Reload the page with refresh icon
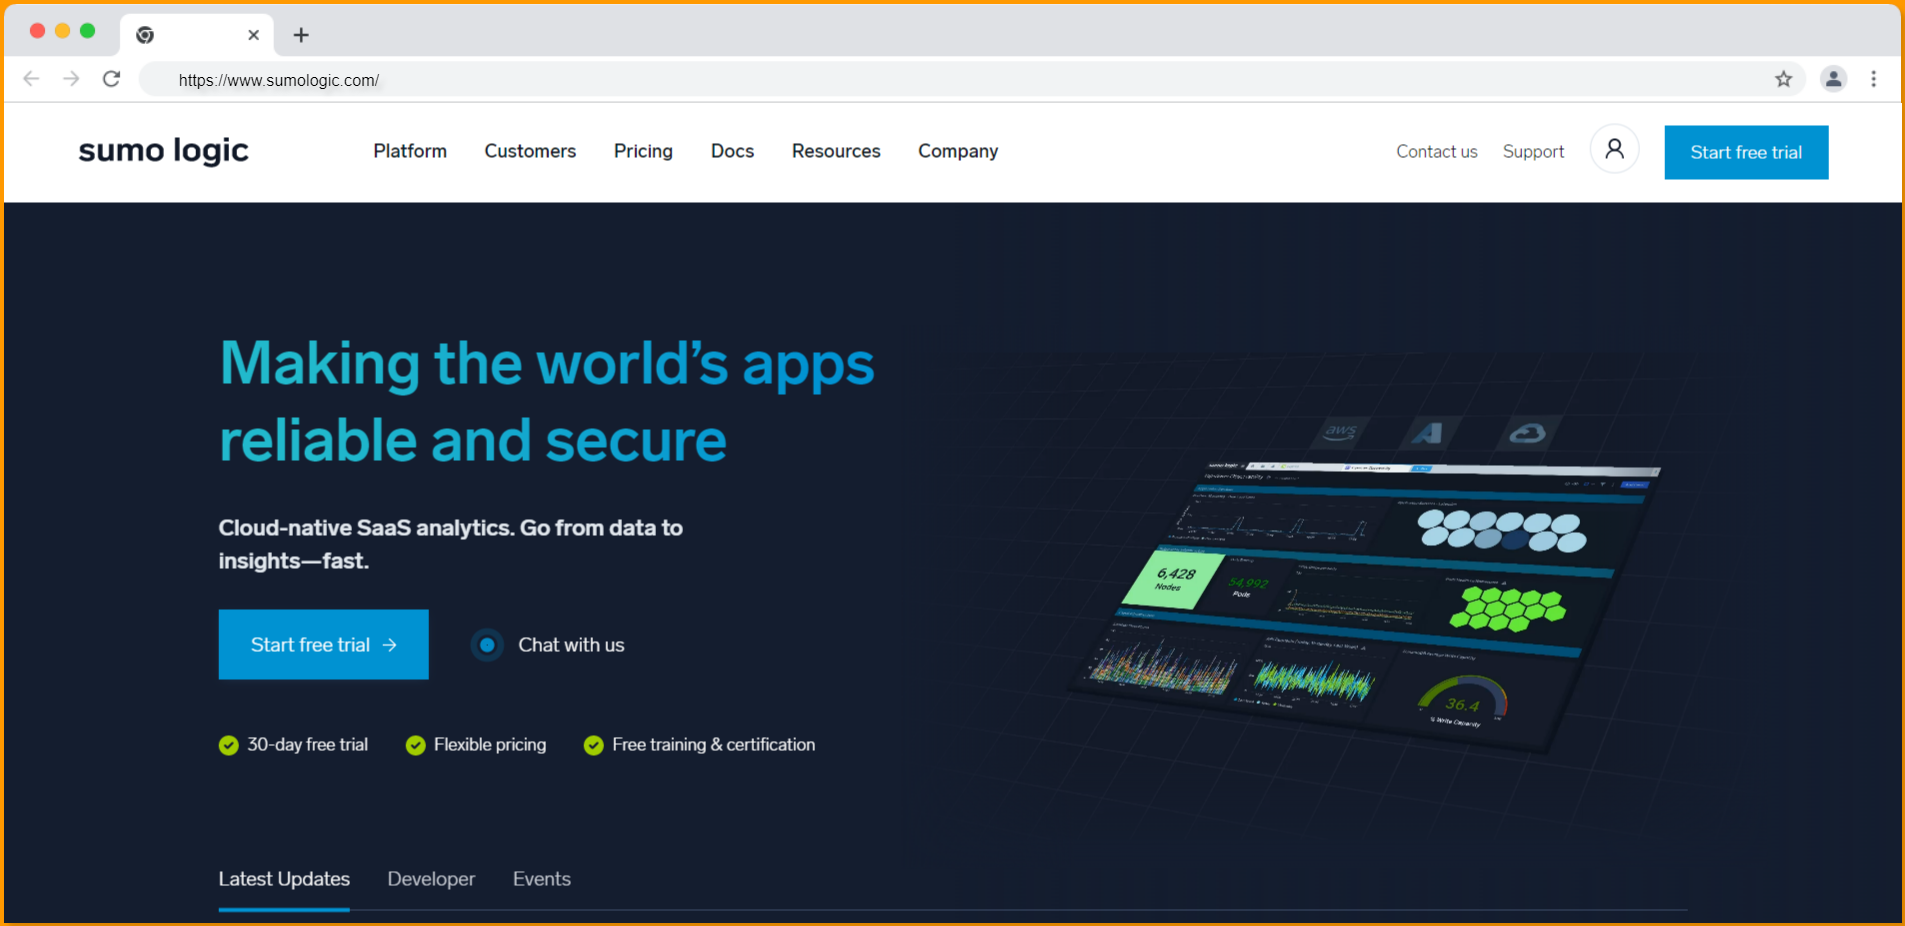 (x=112, y=79)
